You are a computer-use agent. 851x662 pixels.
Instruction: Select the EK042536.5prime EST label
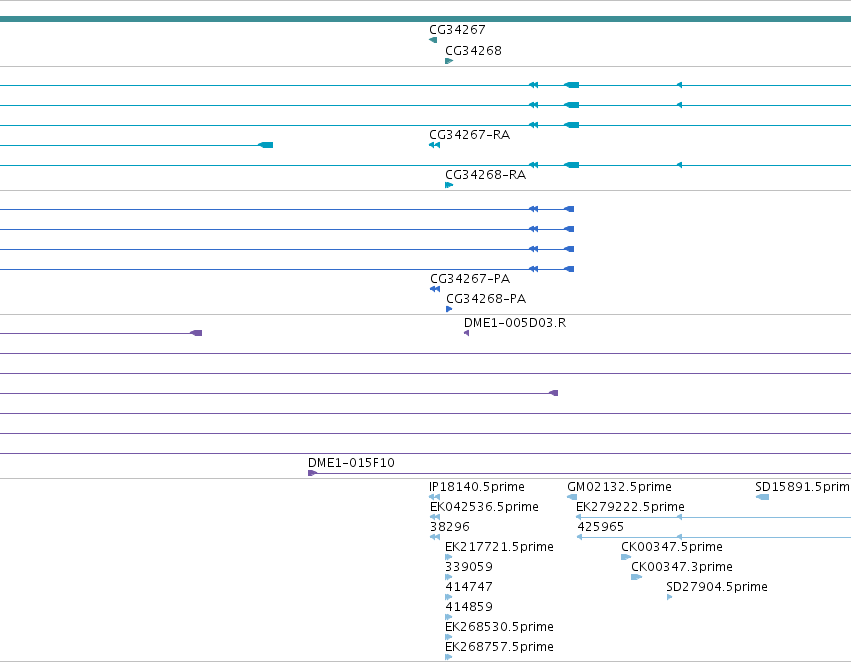pos(484,507)
